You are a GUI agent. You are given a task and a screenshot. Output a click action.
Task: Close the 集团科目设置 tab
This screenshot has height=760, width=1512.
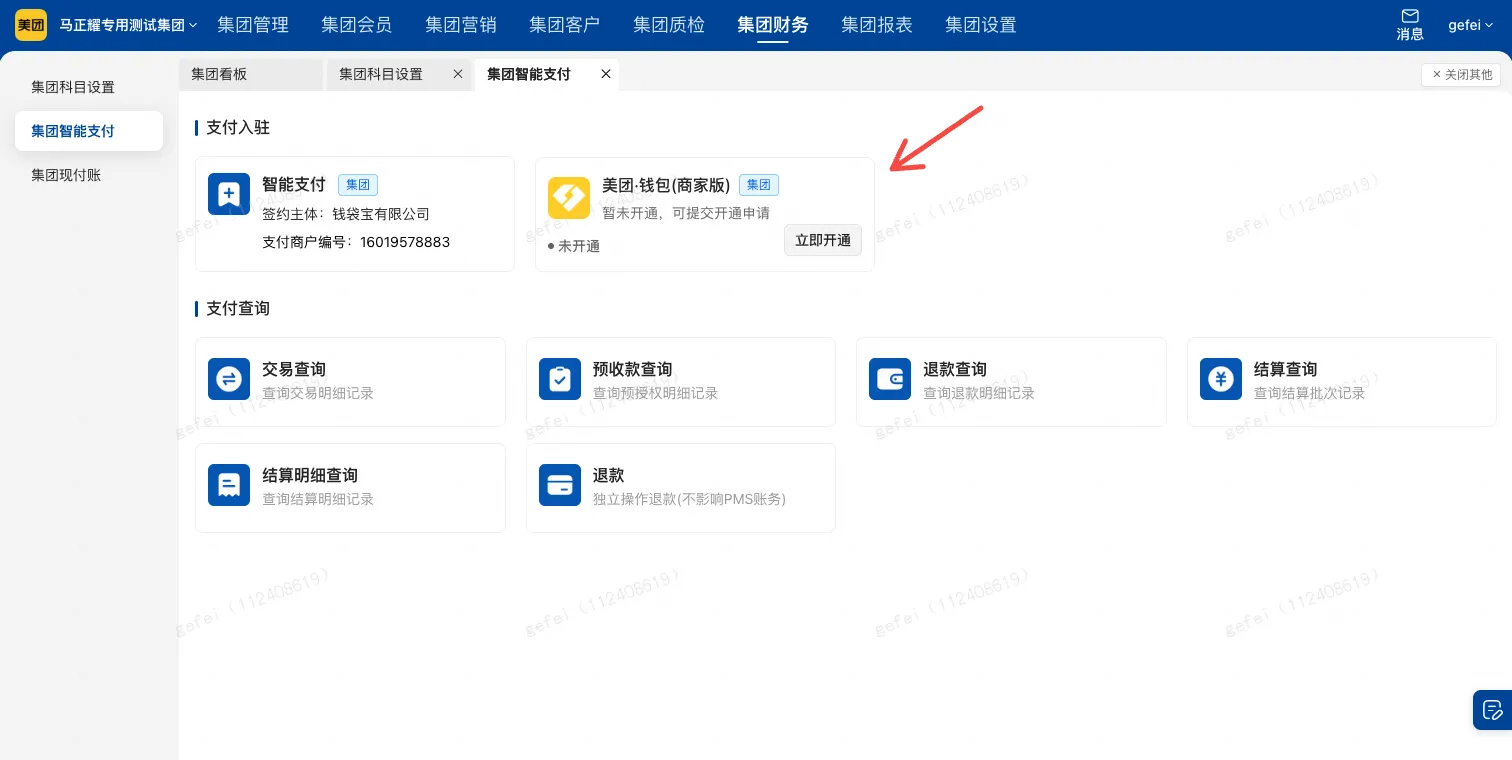coord(458,74)
